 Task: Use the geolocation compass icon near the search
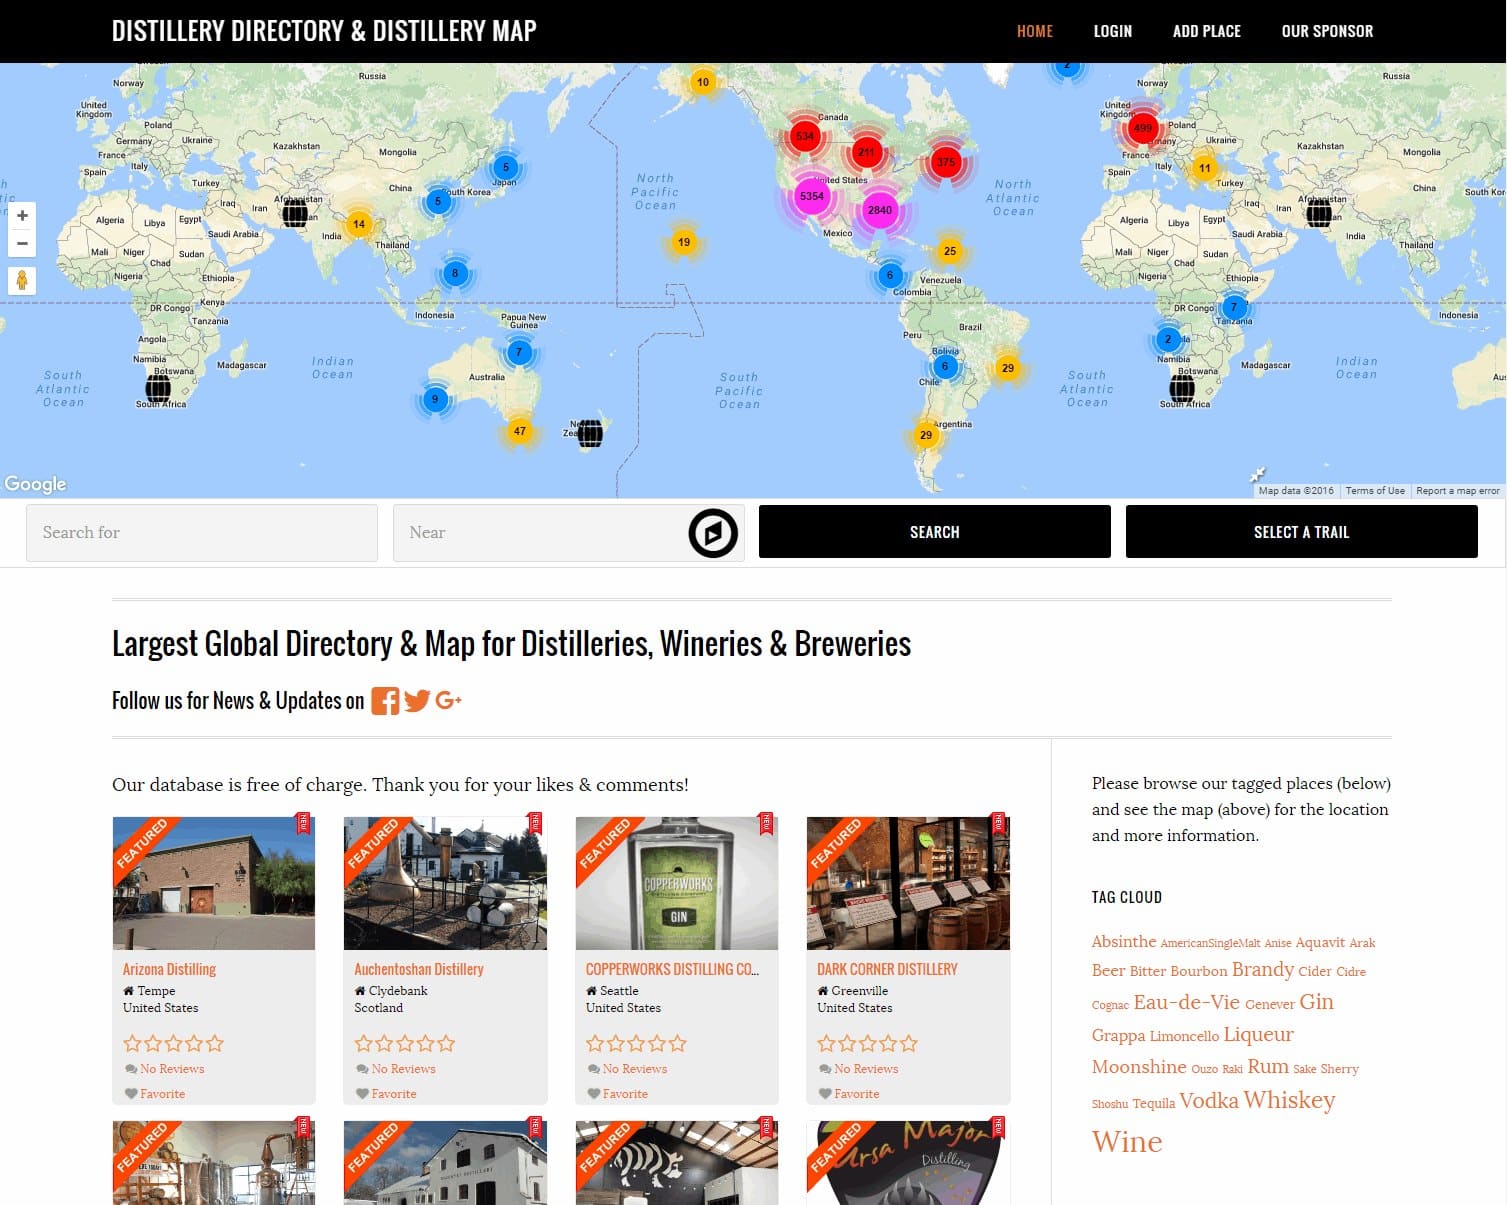[711, 532]
